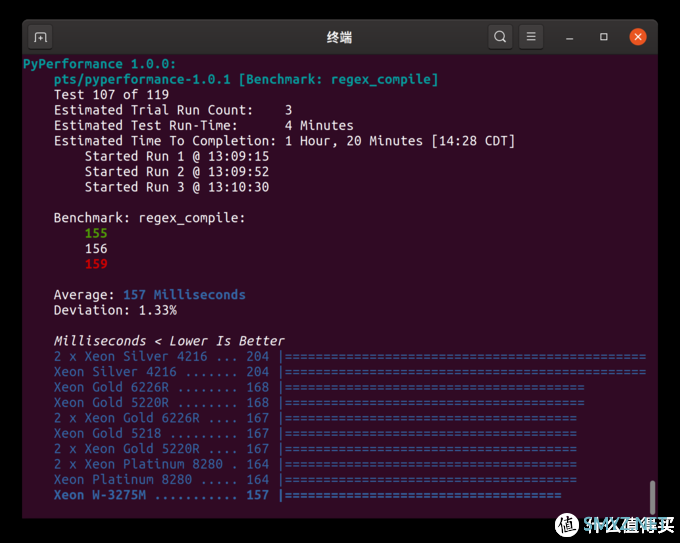Click single 'Xeon Gold 5220R' row
The height and width of the screenshot is (543, 680).
pos(319,403)
